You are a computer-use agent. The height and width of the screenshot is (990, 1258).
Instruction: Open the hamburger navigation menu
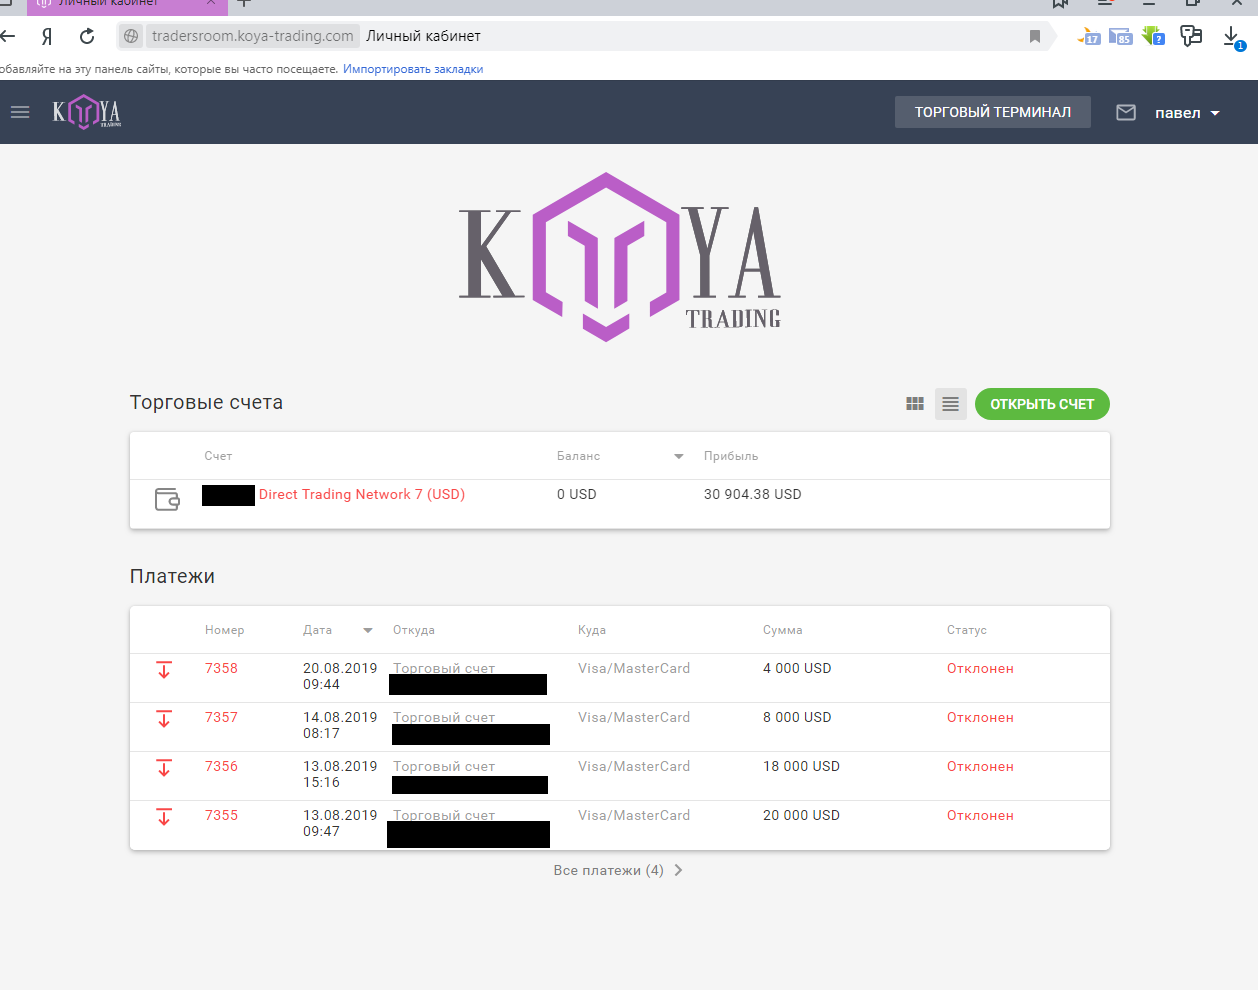(x=20, y=112)
